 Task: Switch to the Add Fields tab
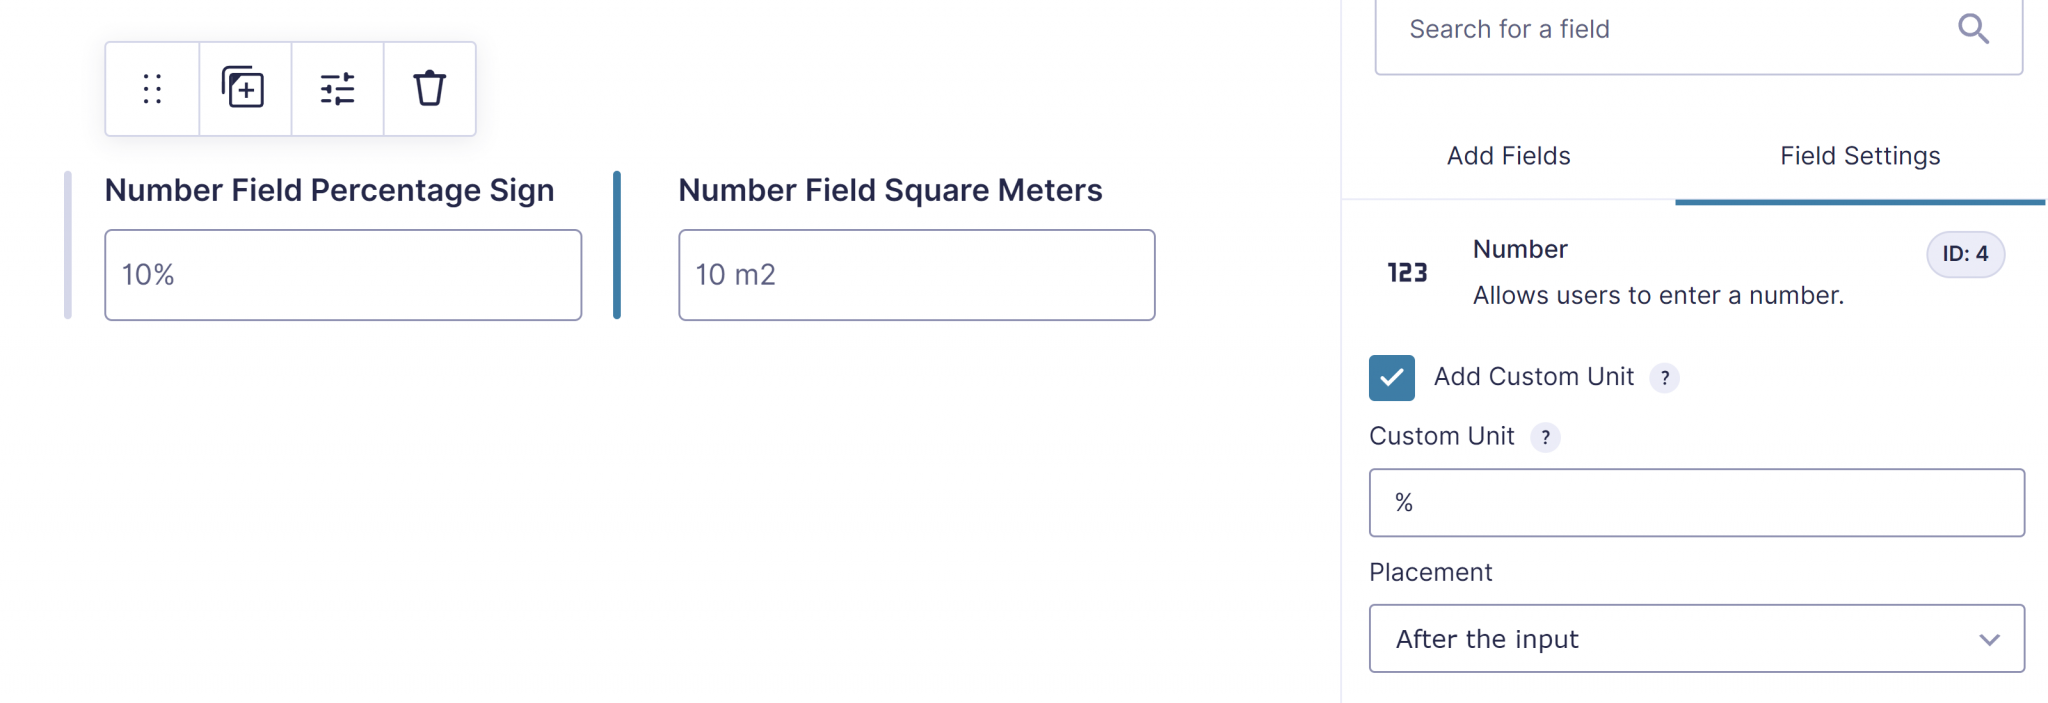point(1507,155)
